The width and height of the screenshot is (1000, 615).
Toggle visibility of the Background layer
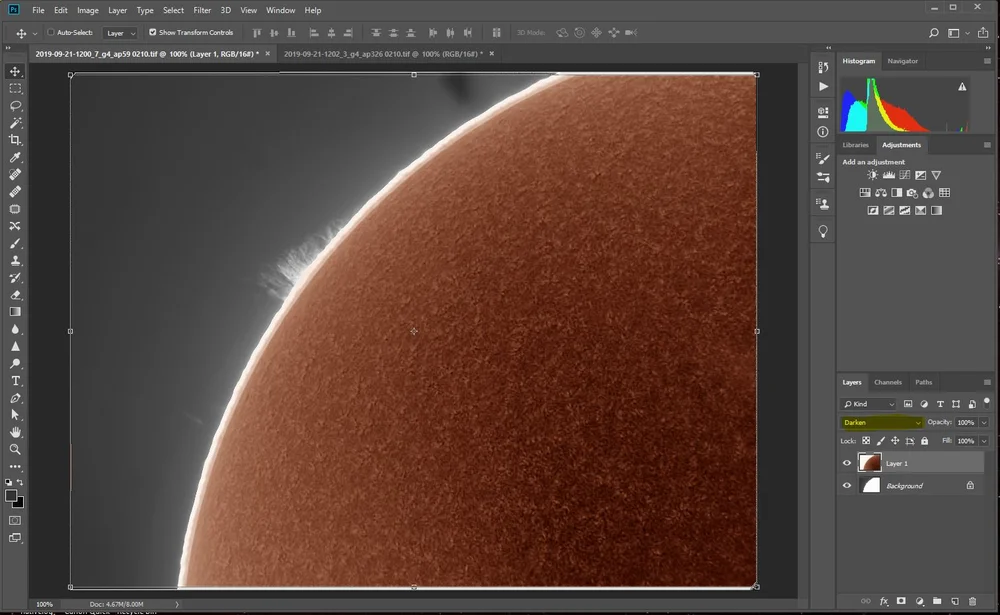coord(847,485)
